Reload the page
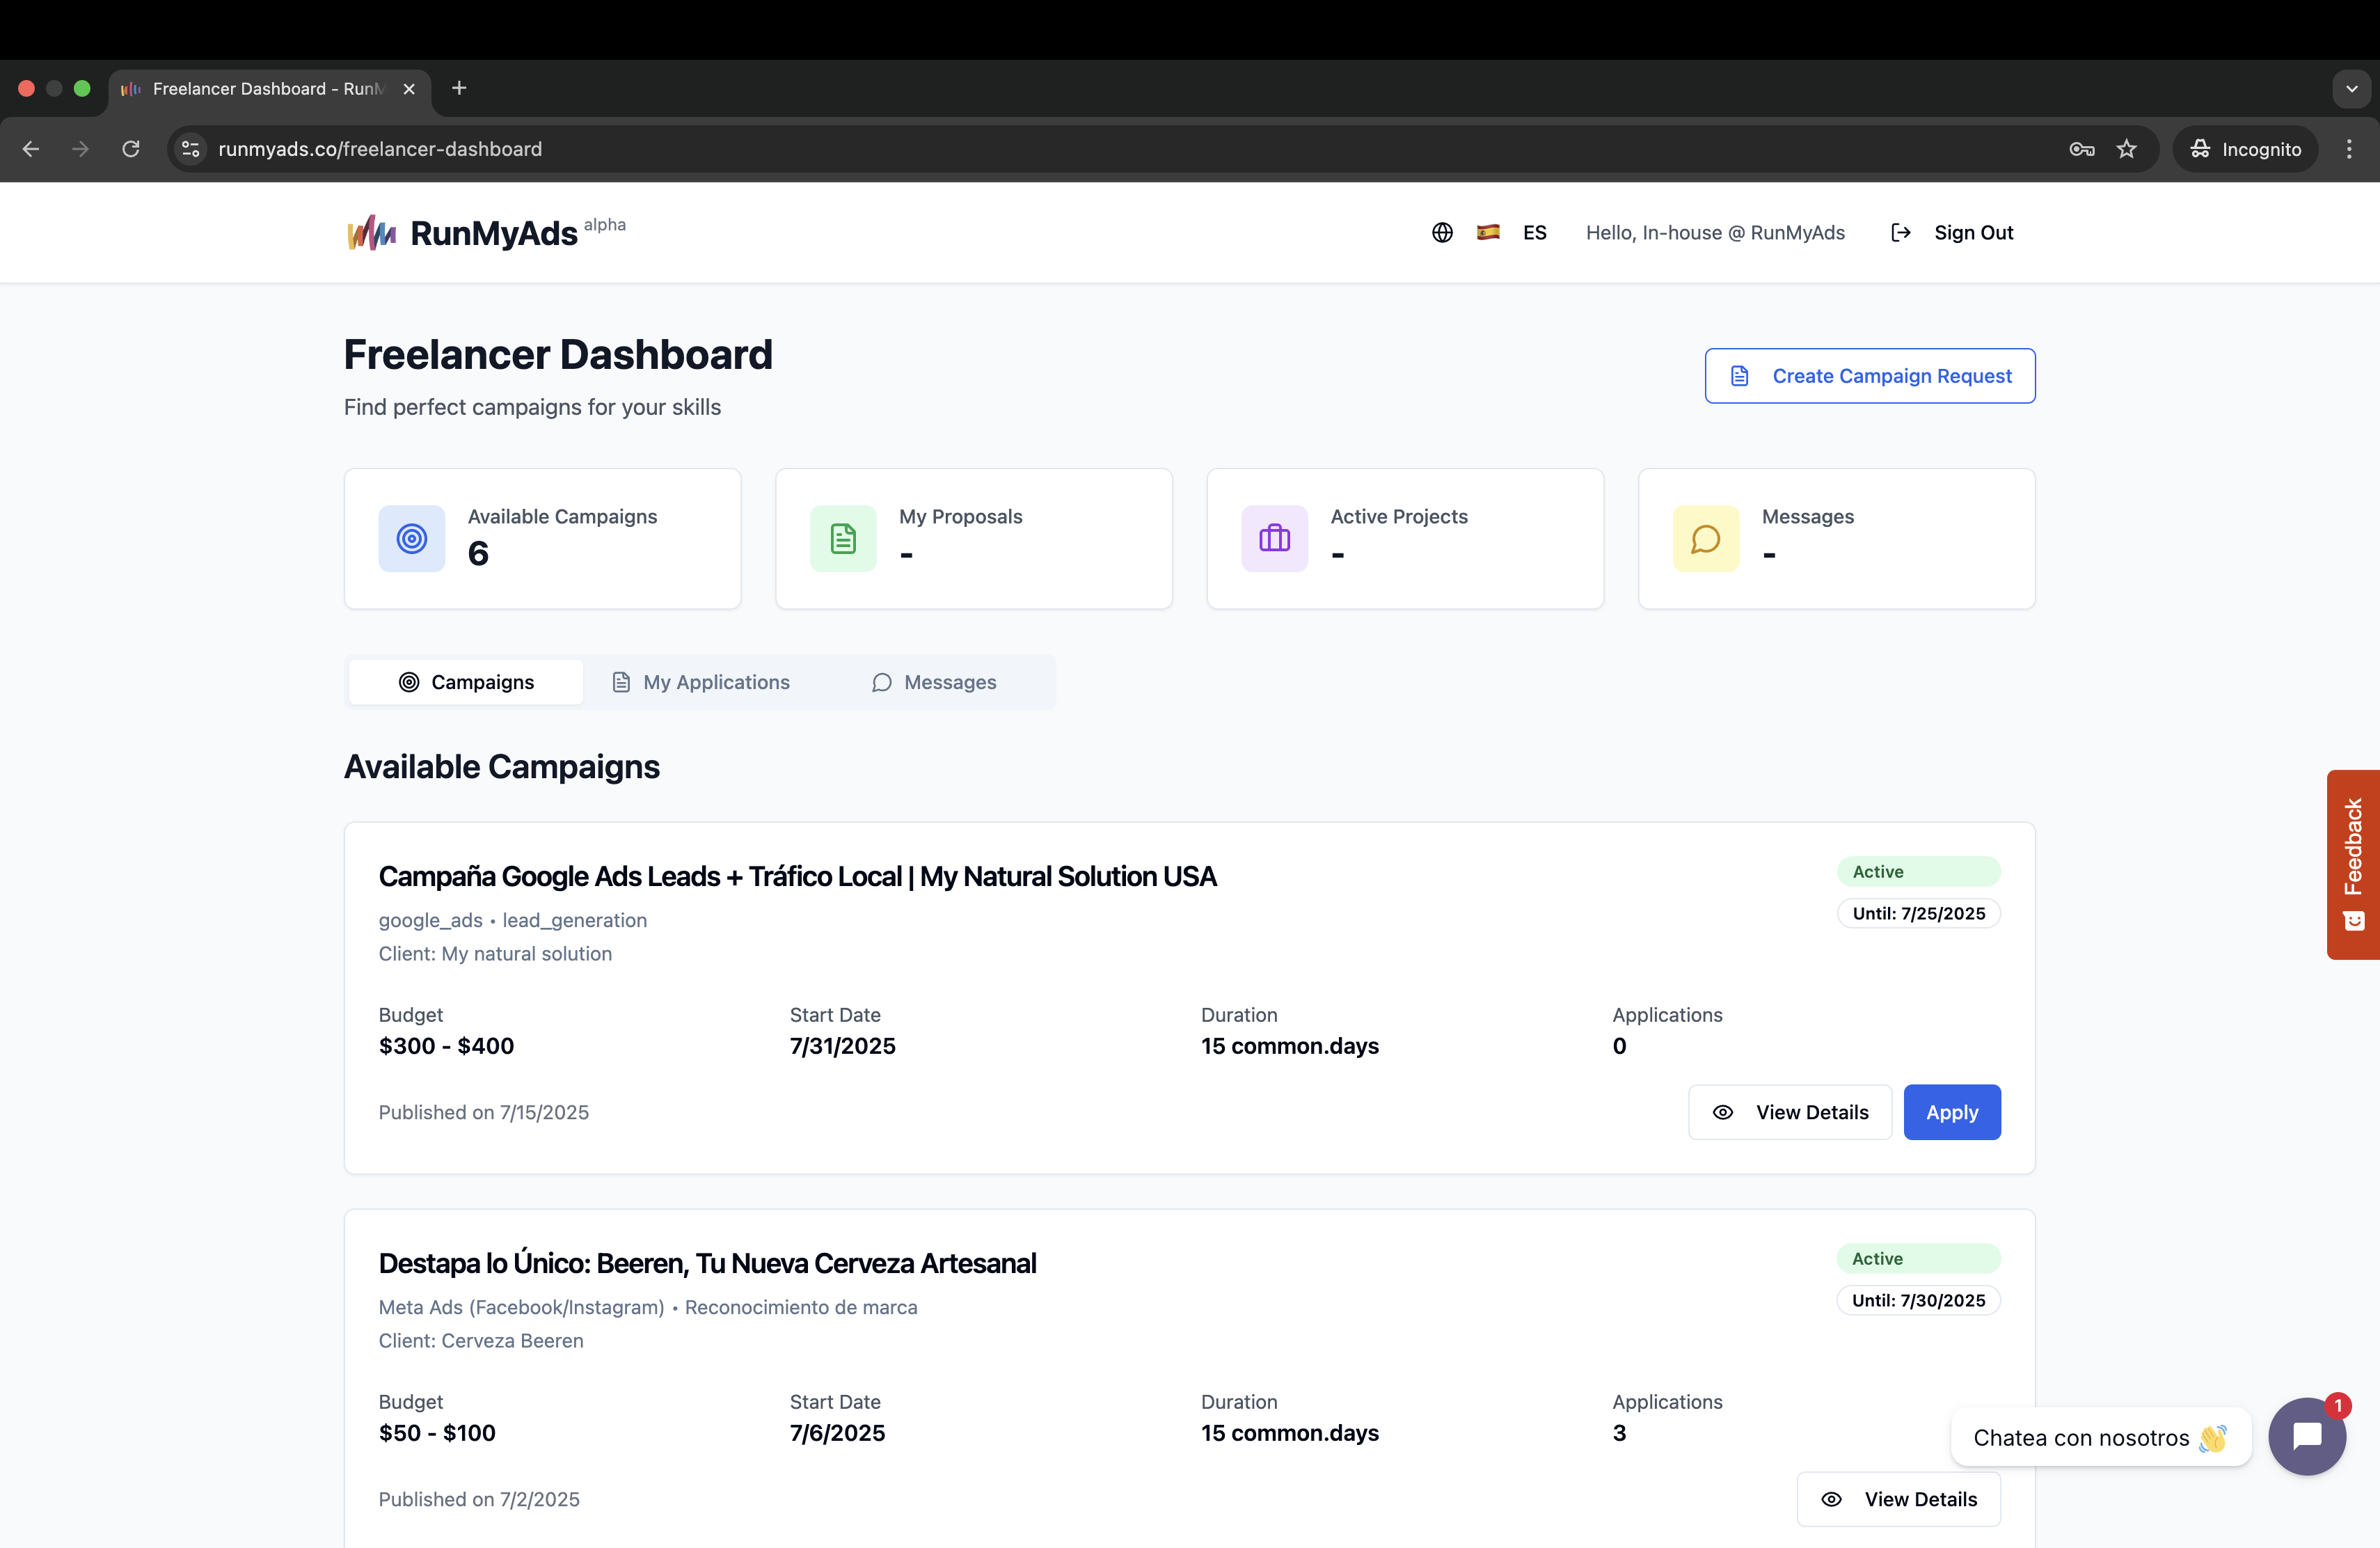The height and width of the screenshot is (1548, 2380). tap(131, 149)
